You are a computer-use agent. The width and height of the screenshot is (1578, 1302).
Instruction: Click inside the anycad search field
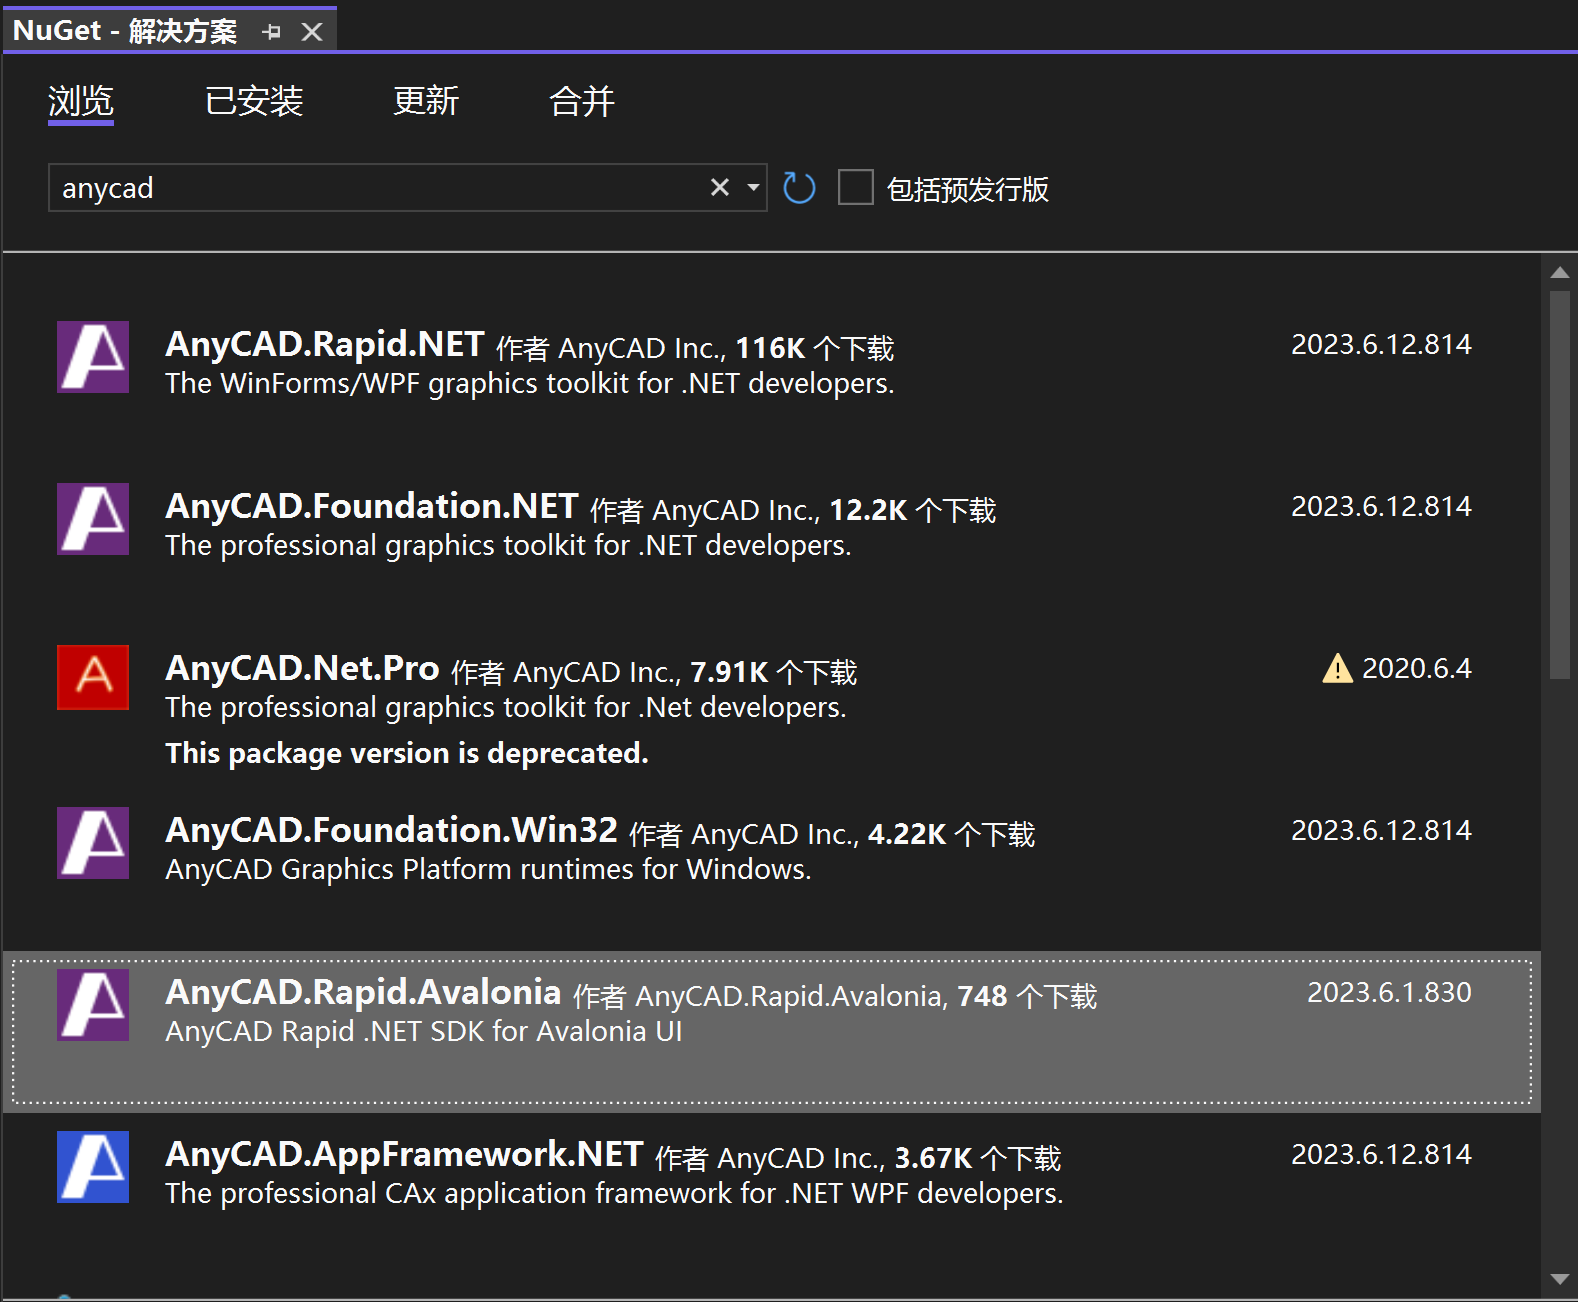(380, 188)
